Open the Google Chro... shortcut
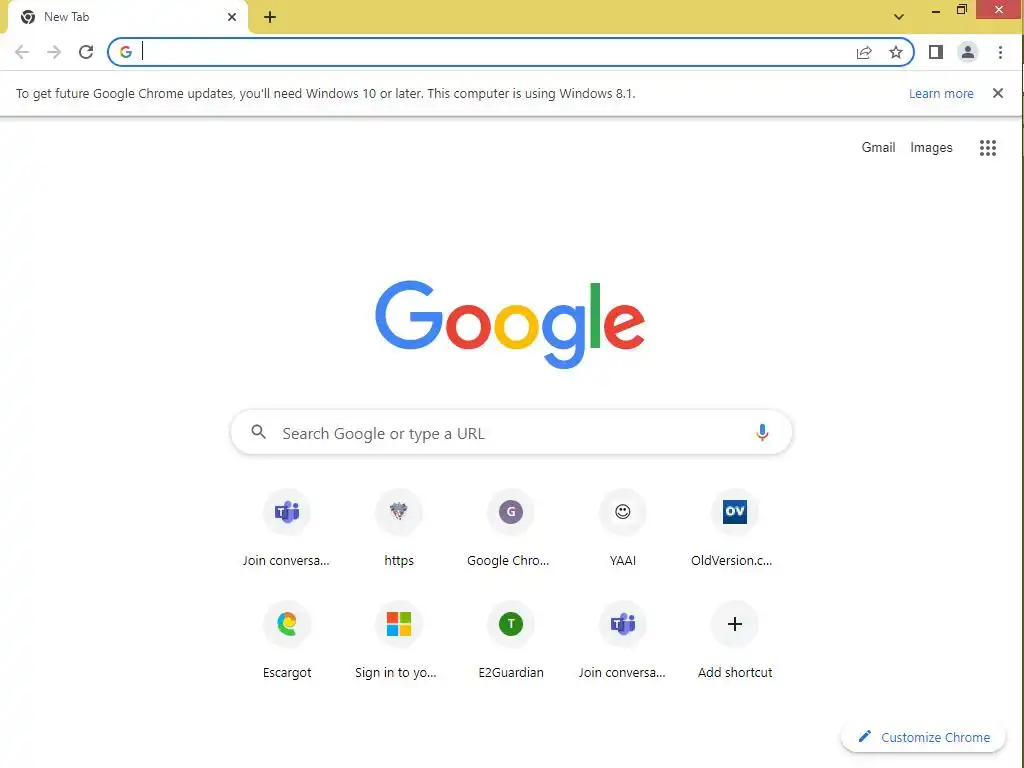This screenshot has width=1024, height=768. pyautogui.click(x=510, y=528)
